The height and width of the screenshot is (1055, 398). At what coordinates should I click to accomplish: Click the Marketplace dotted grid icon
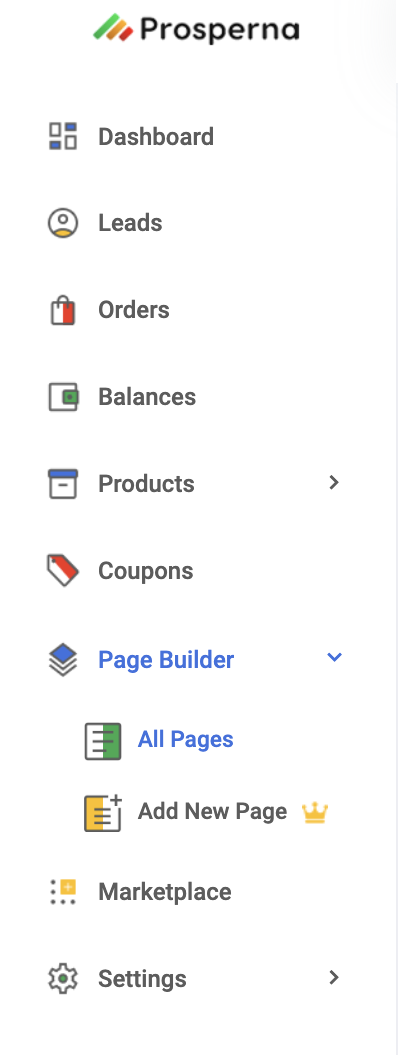click(63, 892)
